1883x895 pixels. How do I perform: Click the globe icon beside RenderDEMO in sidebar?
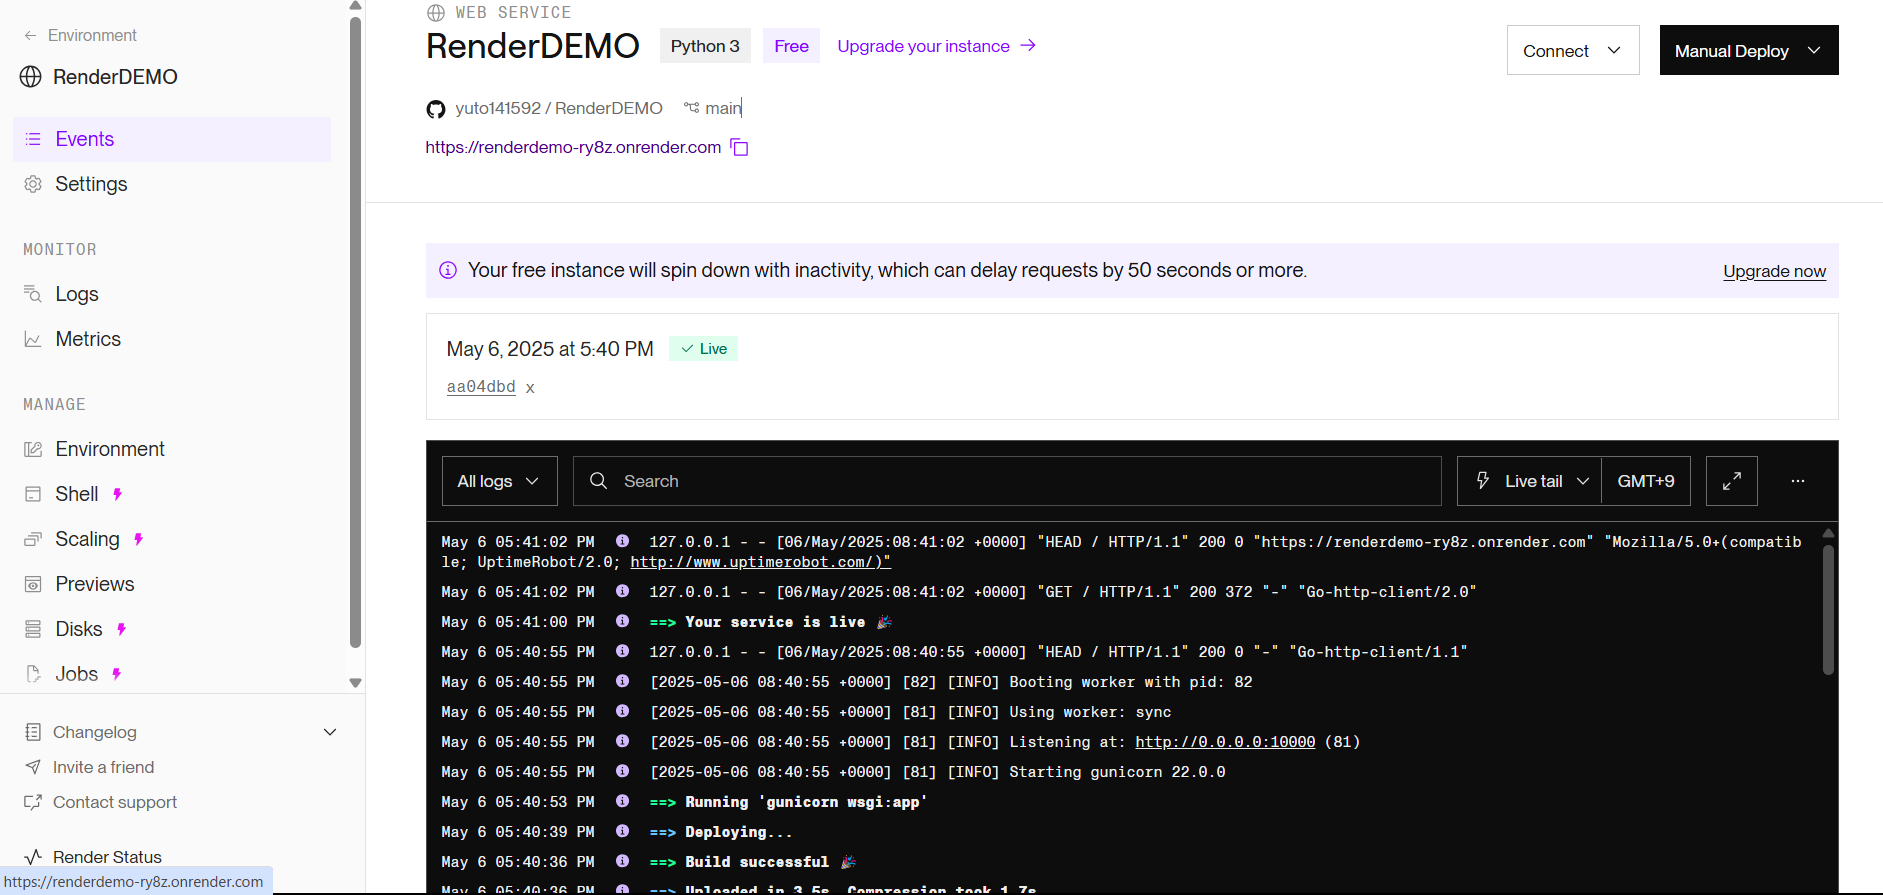click(31, 77)
